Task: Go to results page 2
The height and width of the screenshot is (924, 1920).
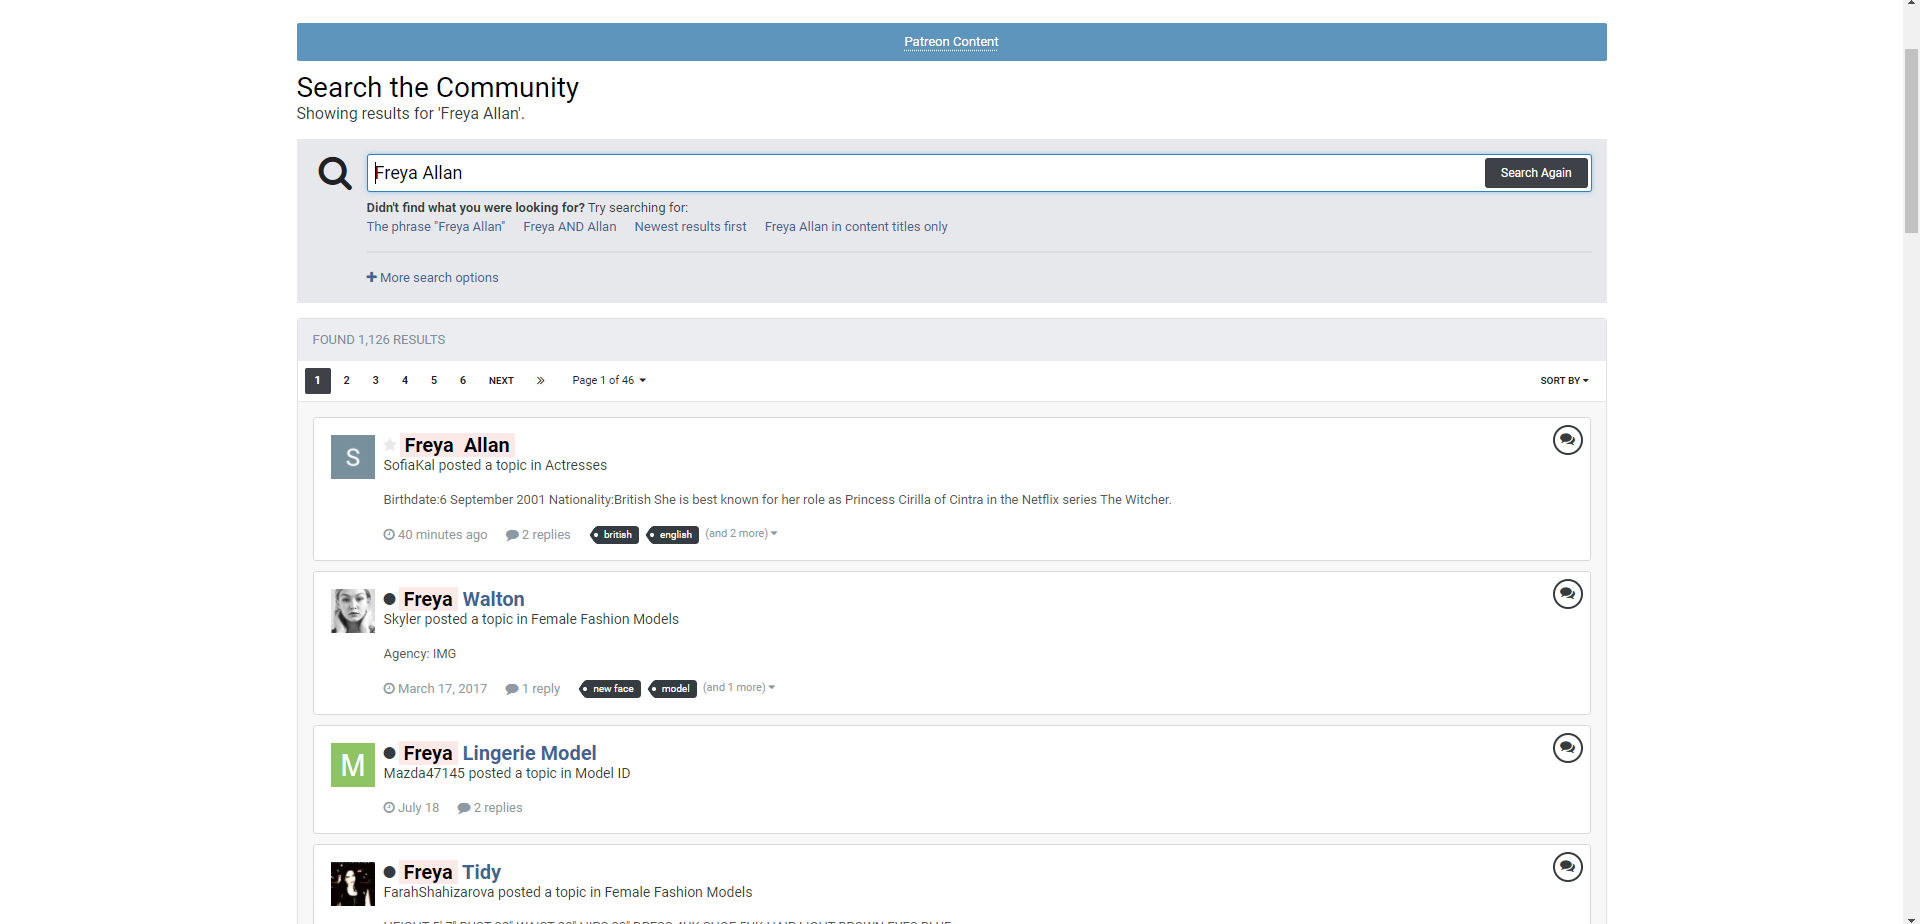Action: [x=347, y=381]
